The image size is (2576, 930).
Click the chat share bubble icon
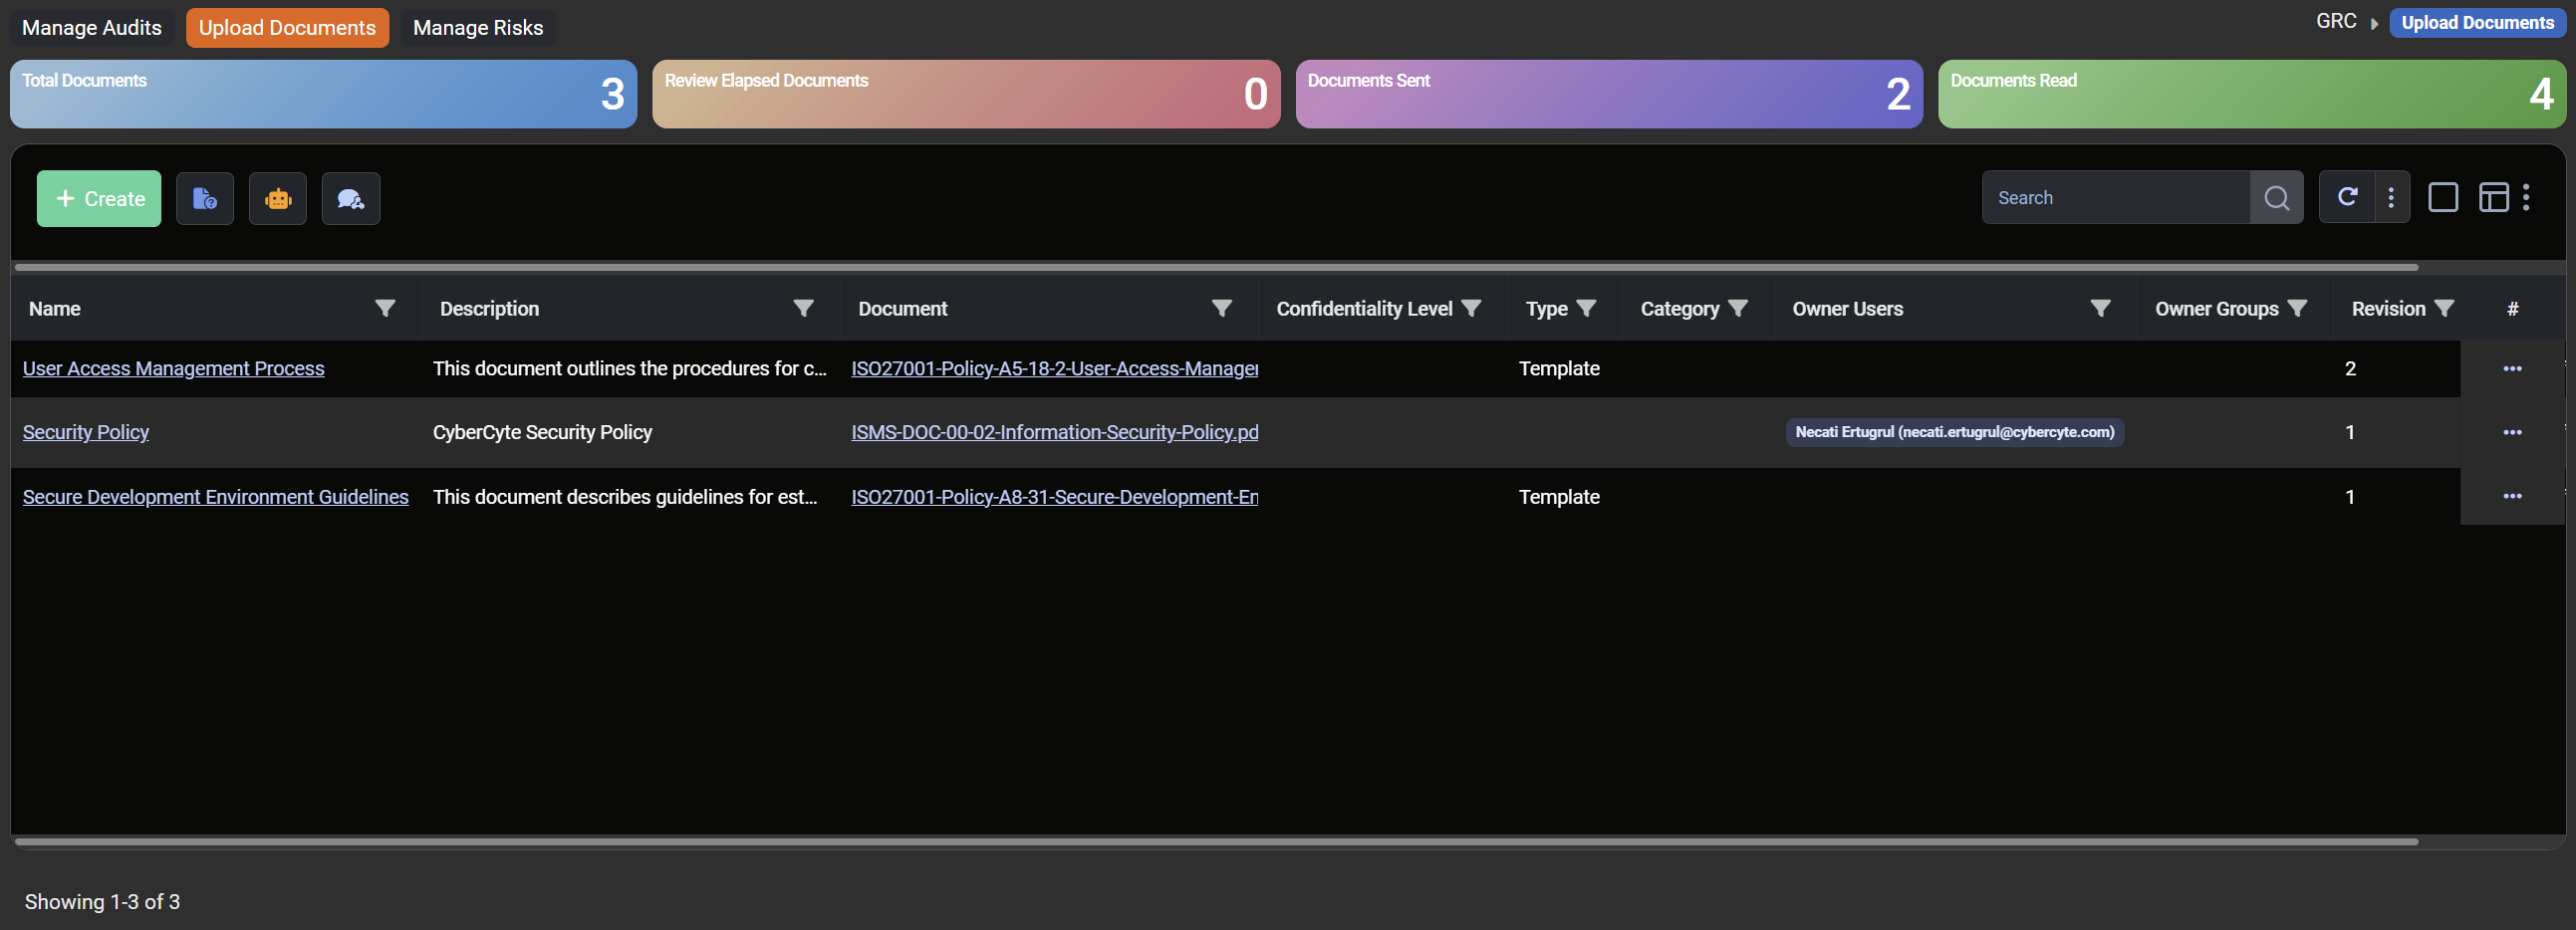tap(351, 198)
